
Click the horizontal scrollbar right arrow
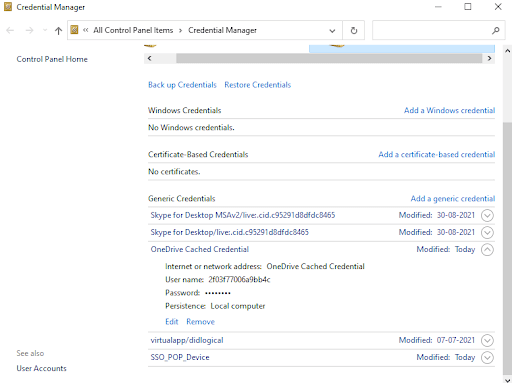click(489, 58)
